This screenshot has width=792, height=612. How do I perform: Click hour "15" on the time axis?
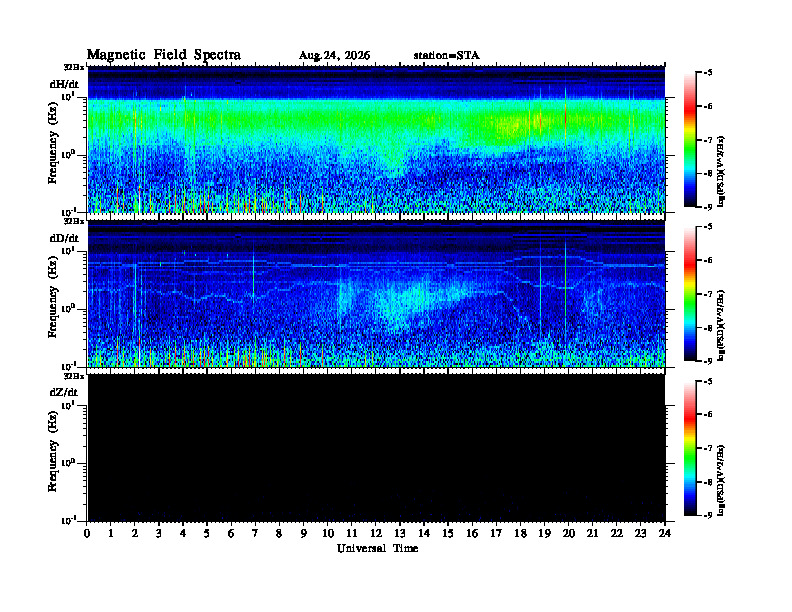pyautogui.click(x=448, y=533)
